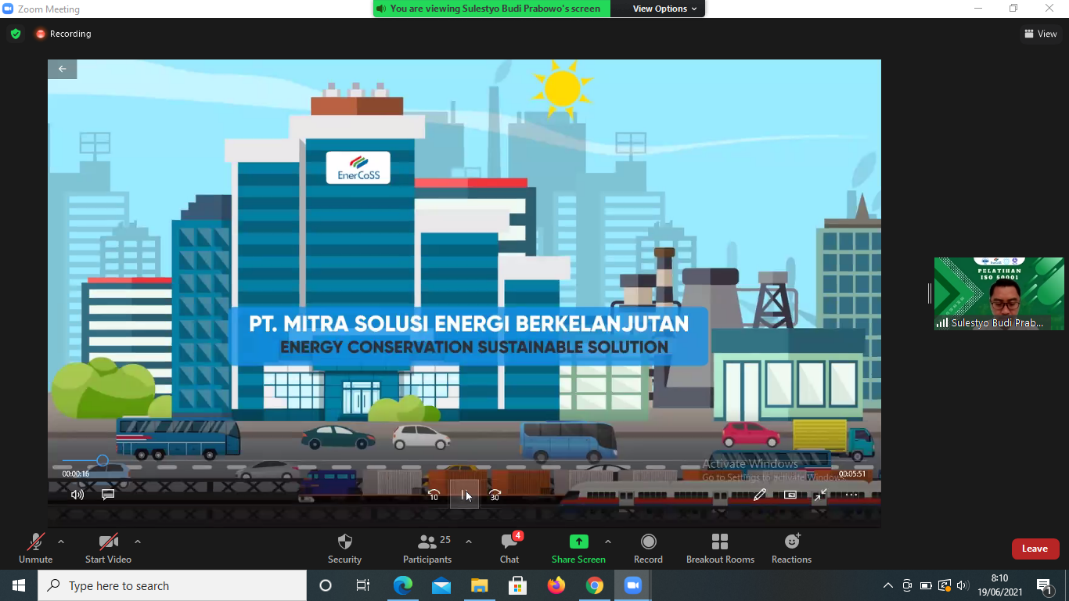Open the Reactions menu
The height and width of the screenshot is (601, 1069).
tap(792, 549)
